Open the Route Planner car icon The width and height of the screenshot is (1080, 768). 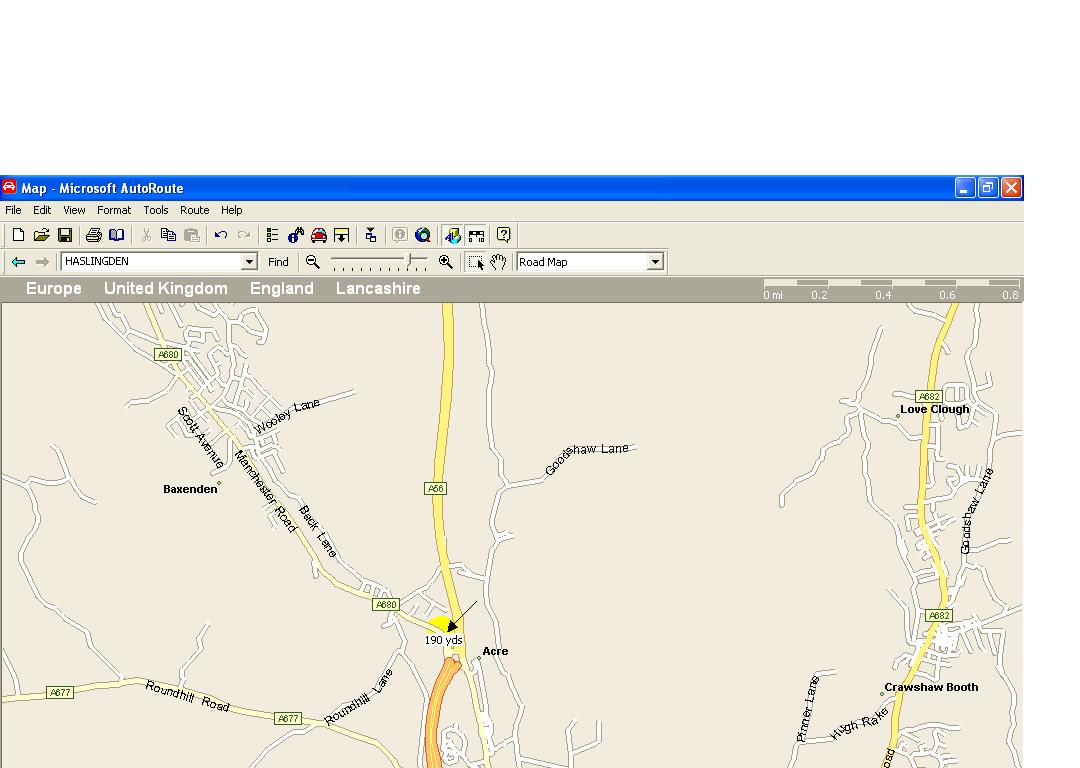click(319, 235)
